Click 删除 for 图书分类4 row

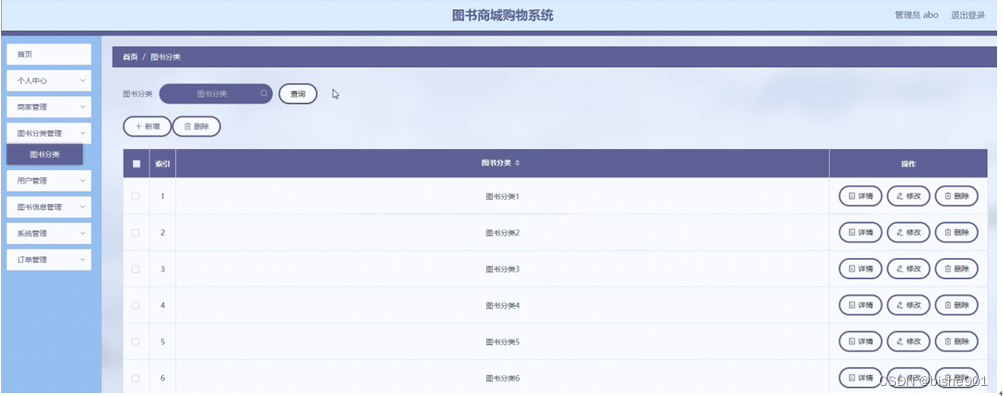point(956,306)
